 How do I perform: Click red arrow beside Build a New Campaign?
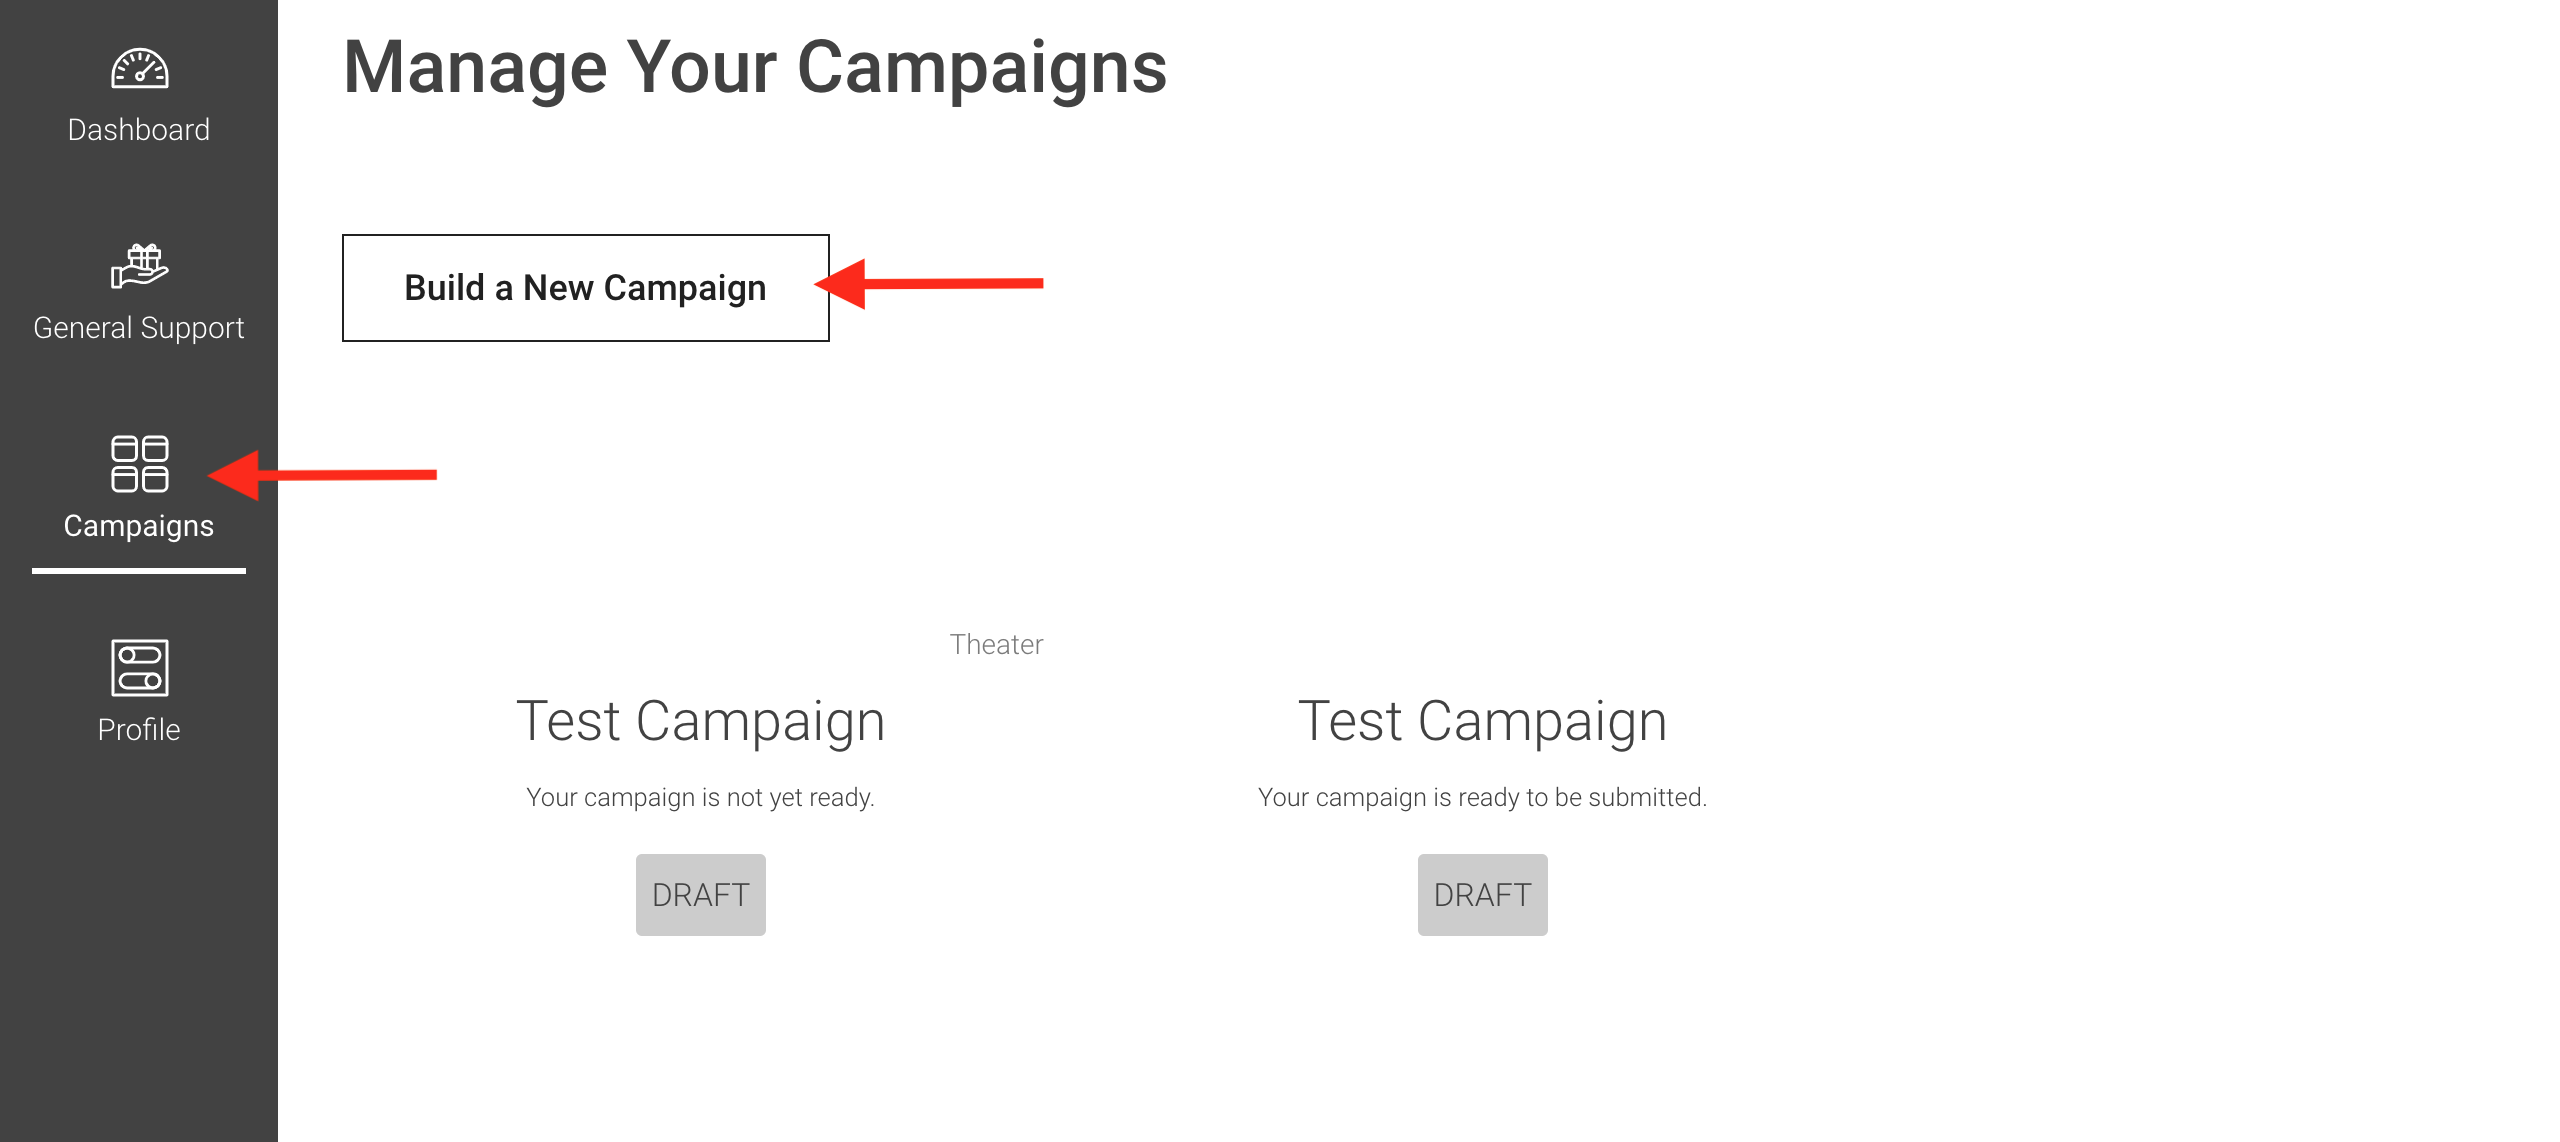pos(929,284)
